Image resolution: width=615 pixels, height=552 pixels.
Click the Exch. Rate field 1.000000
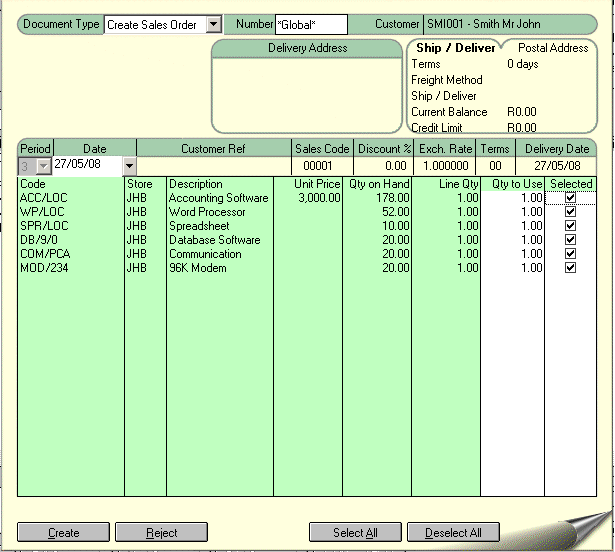445,166
